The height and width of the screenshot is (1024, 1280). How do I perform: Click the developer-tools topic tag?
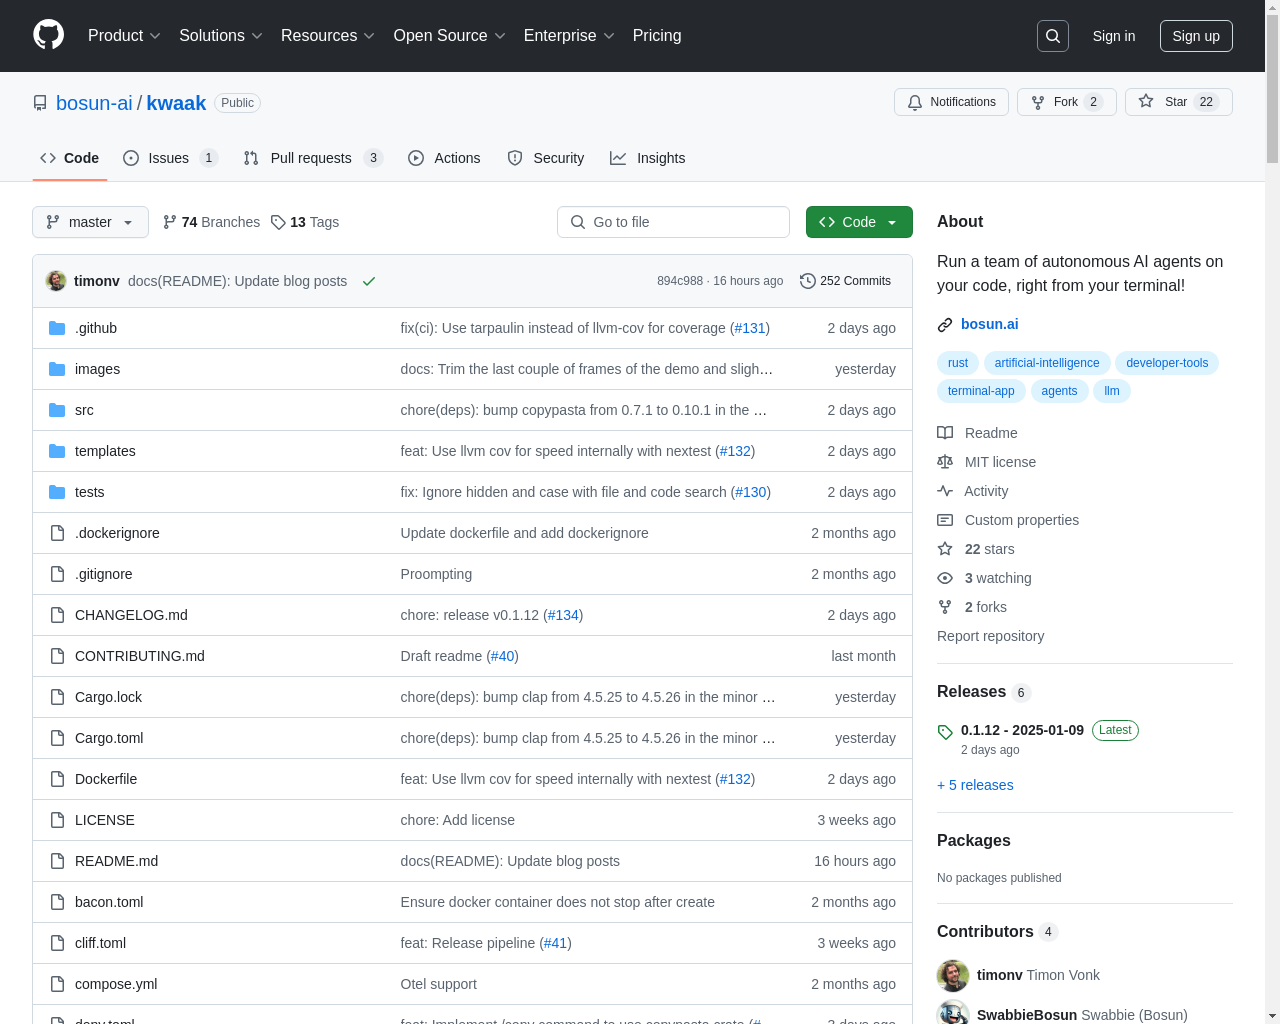[x=1167, y=363]
